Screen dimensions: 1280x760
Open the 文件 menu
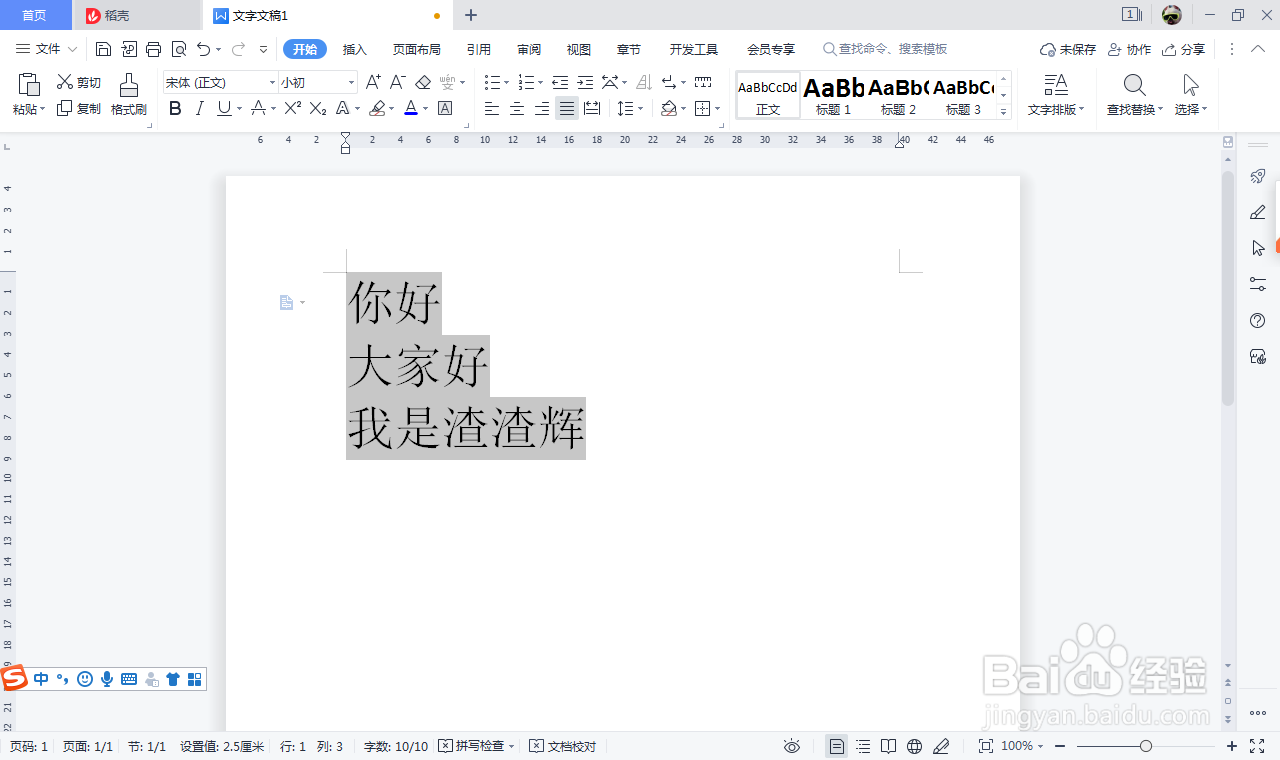[x=48, y=48]
